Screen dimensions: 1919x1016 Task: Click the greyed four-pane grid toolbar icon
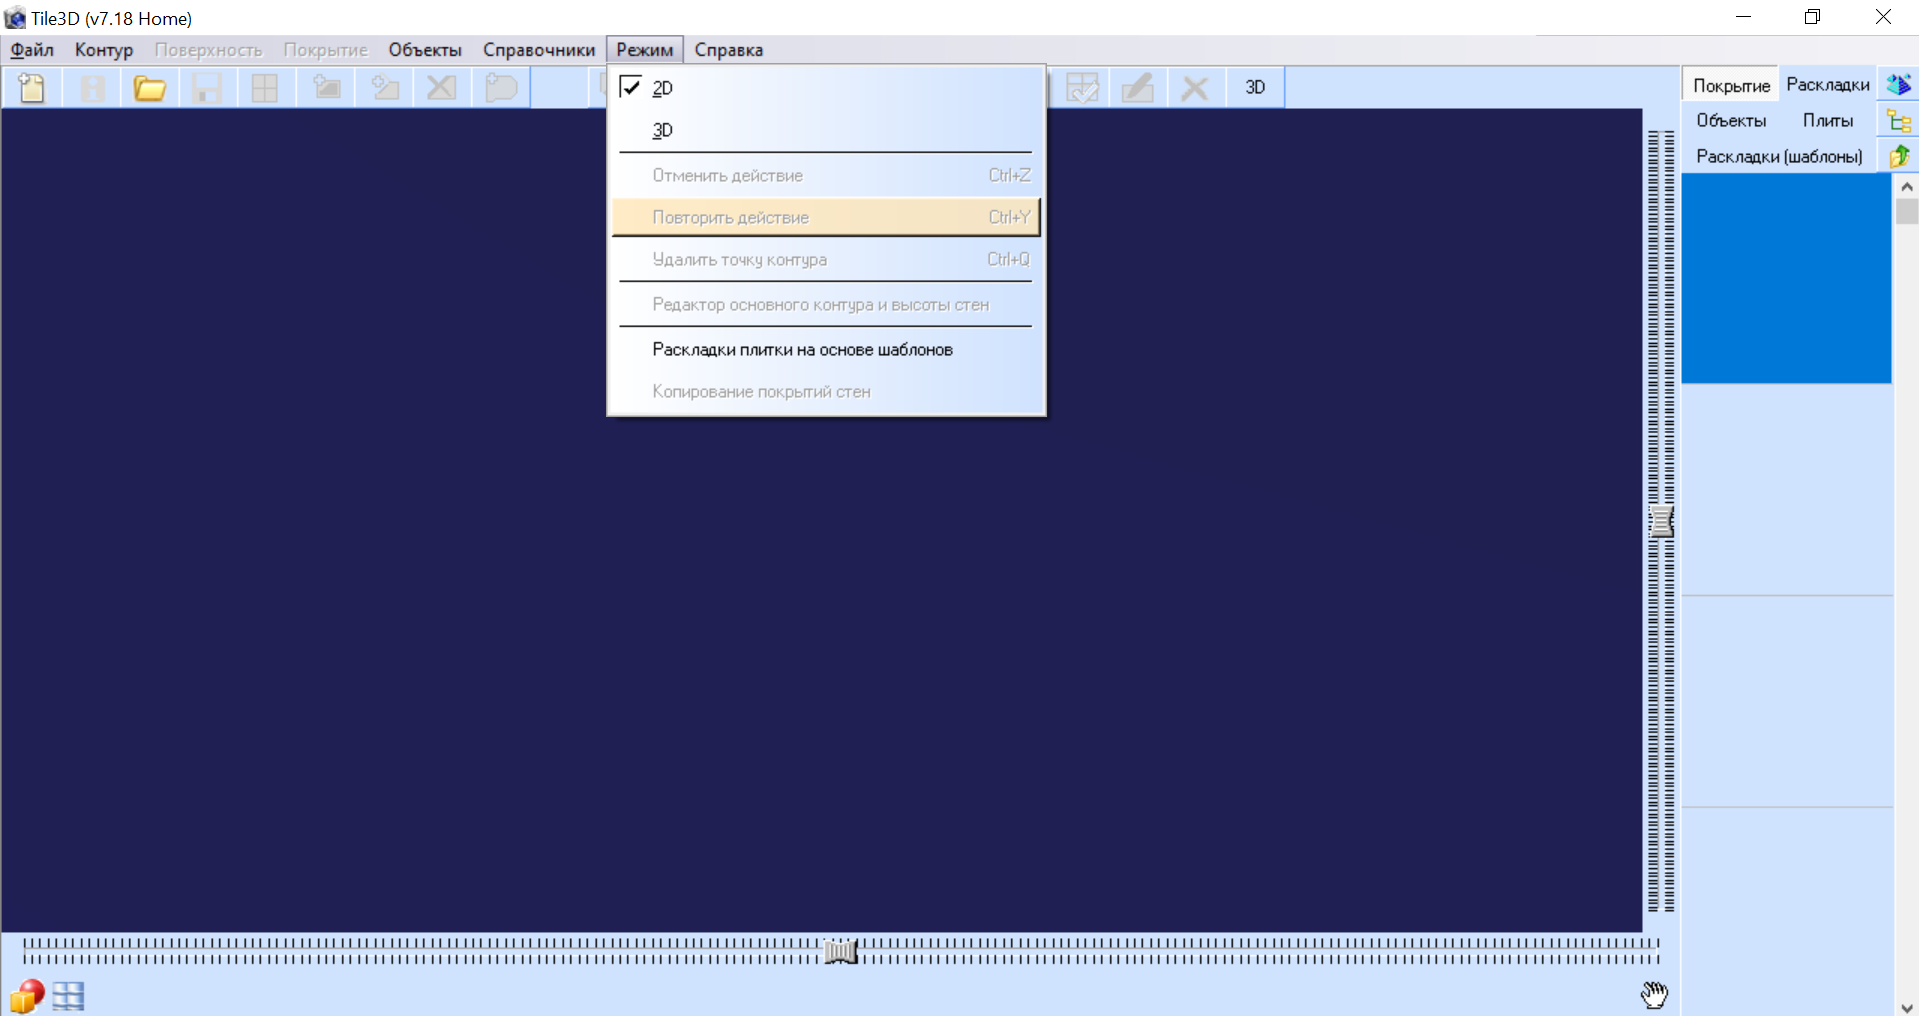(265, 88)
